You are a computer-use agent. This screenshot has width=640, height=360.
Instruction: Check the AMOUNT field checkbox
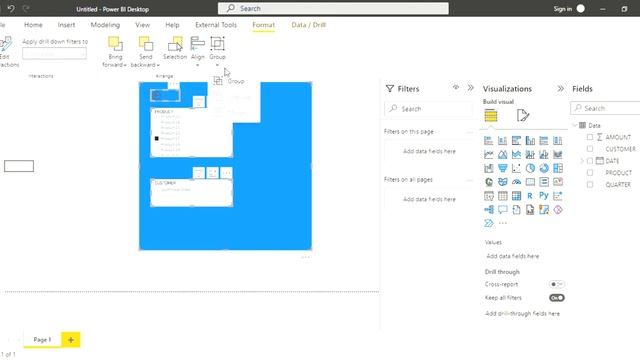590,137
